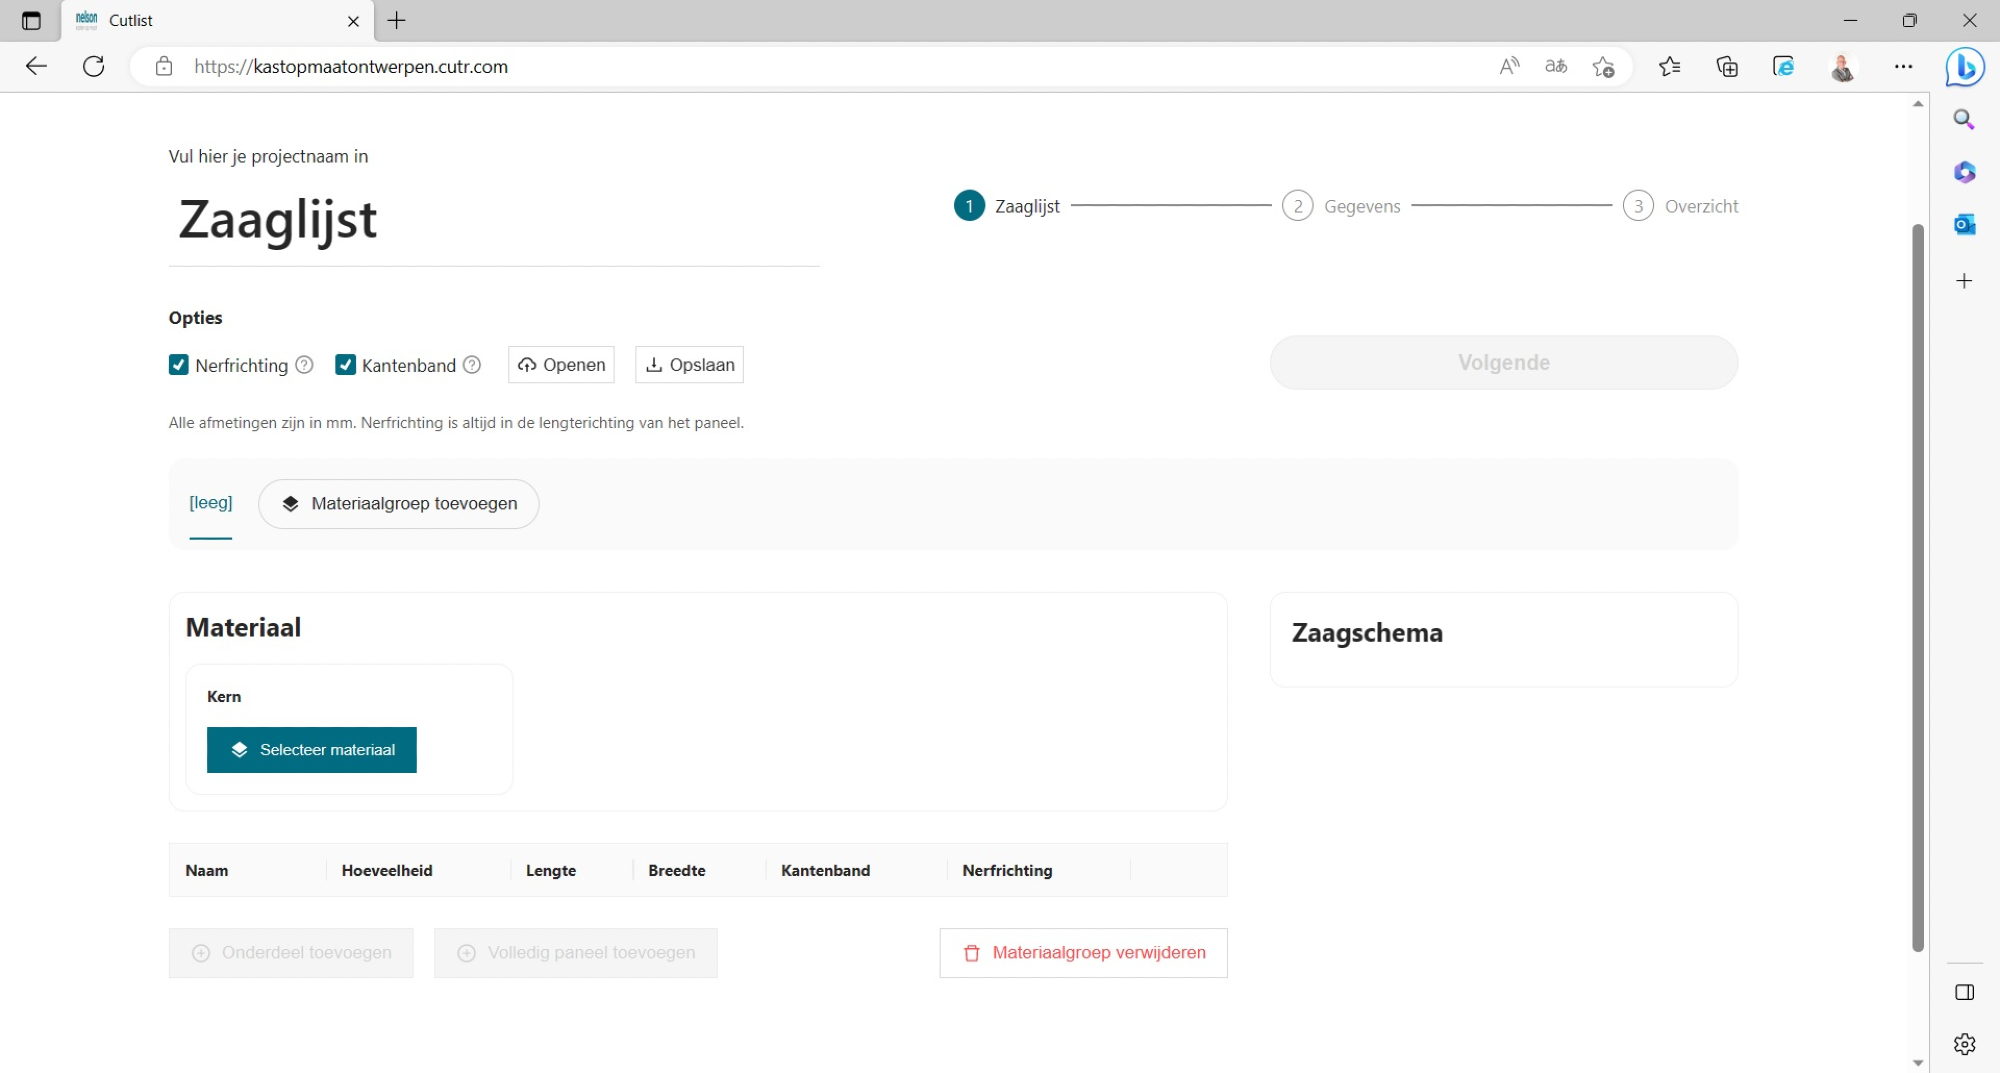Click the Materiaal heading
Image resolution: width=2000 pixels, height=1073 pixels.
click(x=243, y=628)
